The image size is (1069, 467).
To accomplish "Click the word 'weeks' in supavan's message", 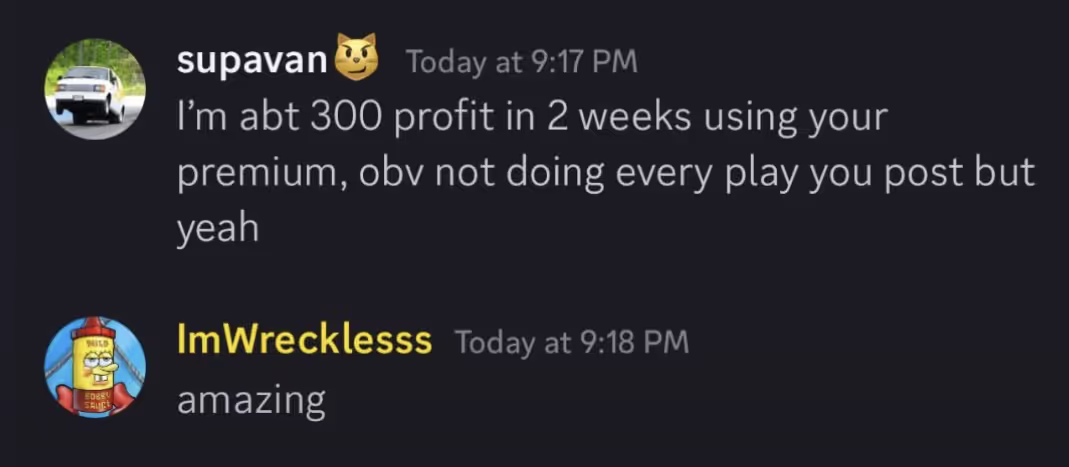I will [637, 118].
